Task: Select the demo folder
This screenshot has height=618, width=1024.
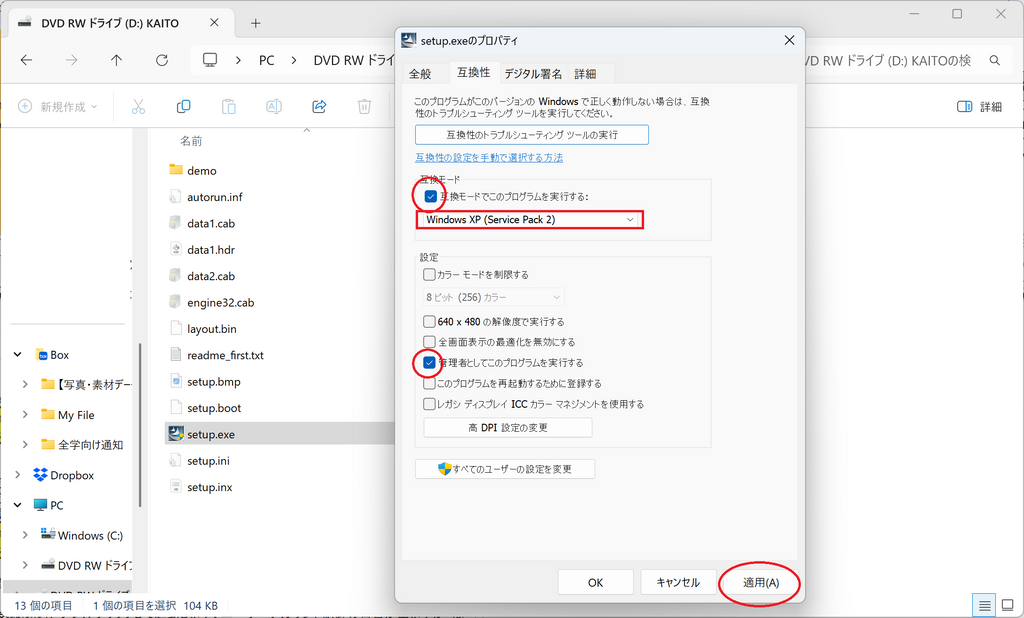Action: point(201,171)
